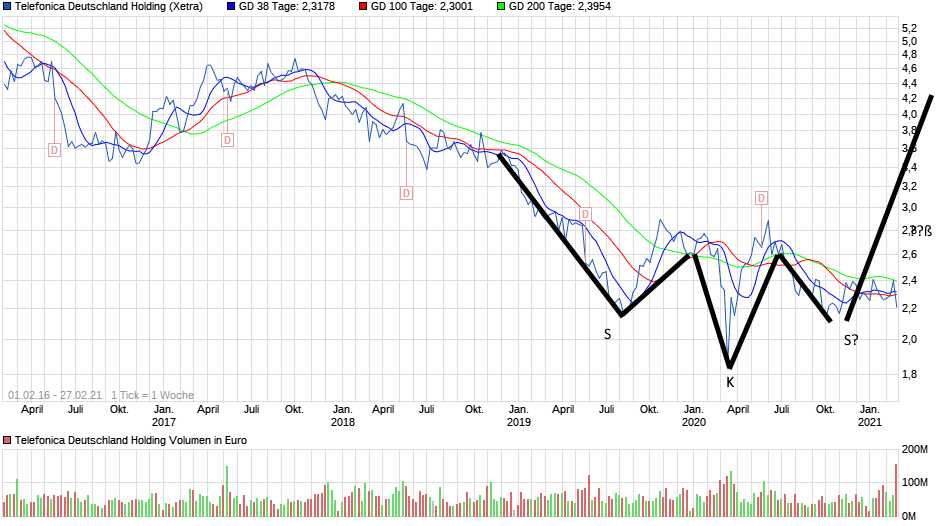Click the 2021 year label on time axis

click(x=870, y=422)
